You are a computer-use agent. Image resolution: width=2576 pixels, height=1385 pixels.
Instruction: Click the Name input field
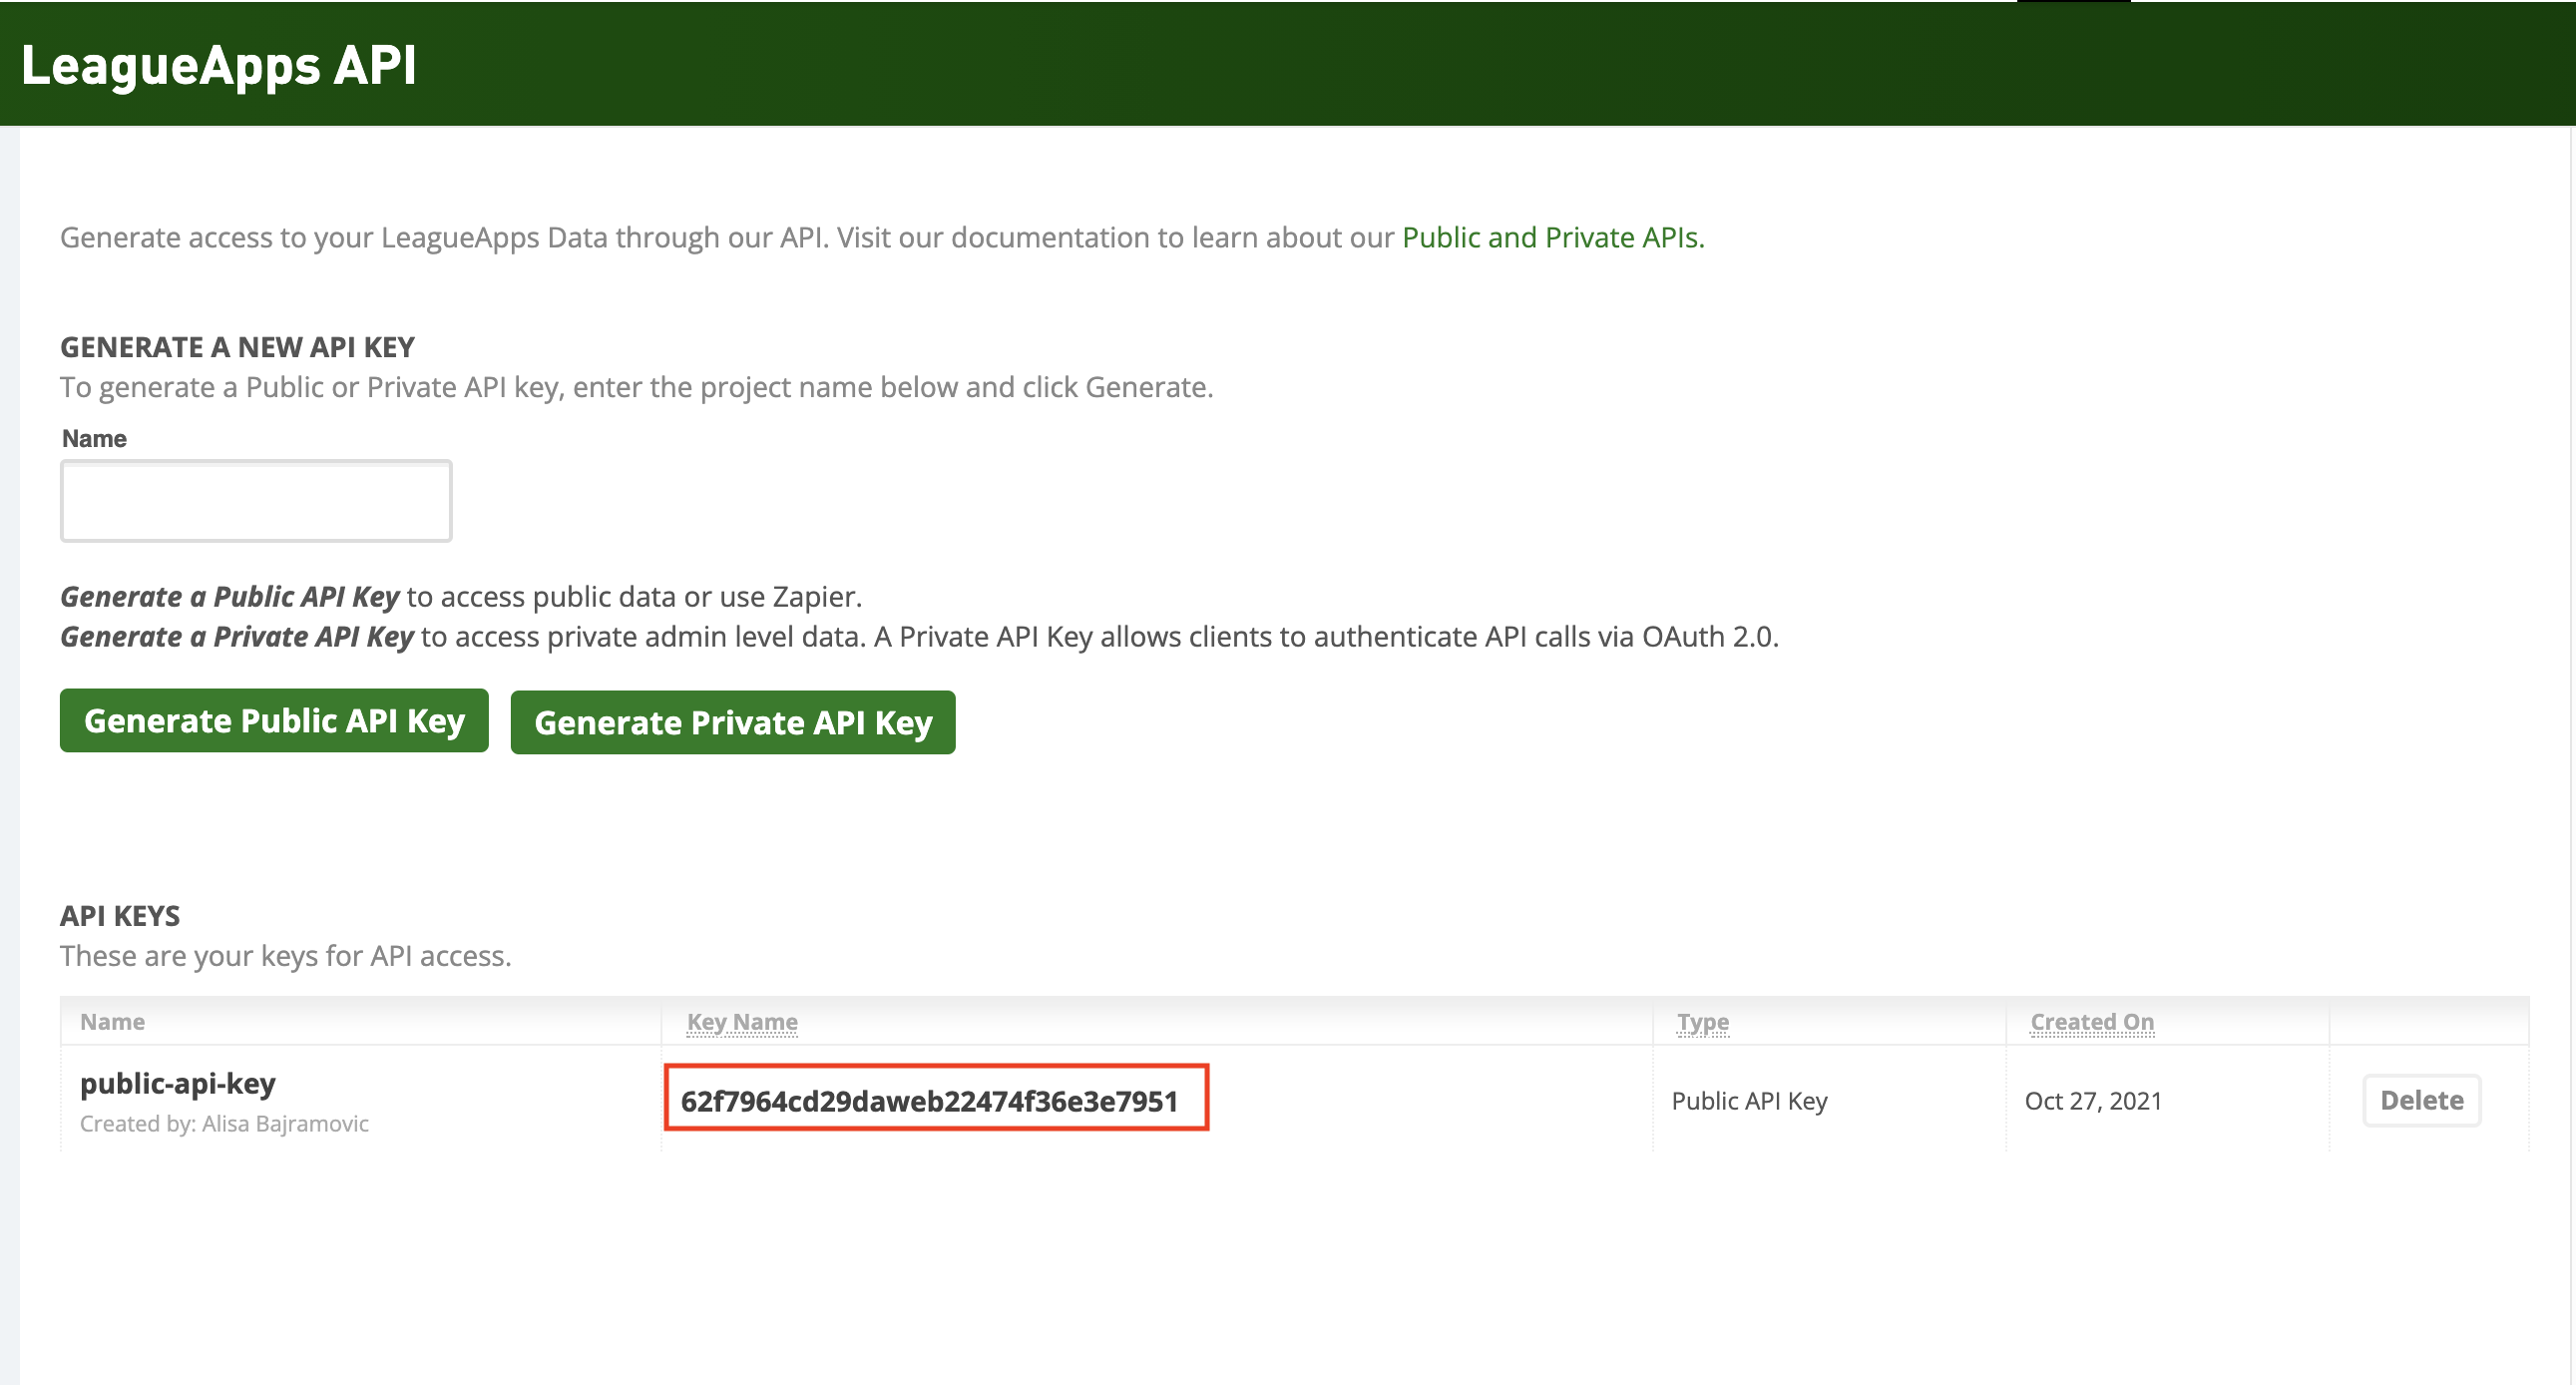[x=256, y=500]
